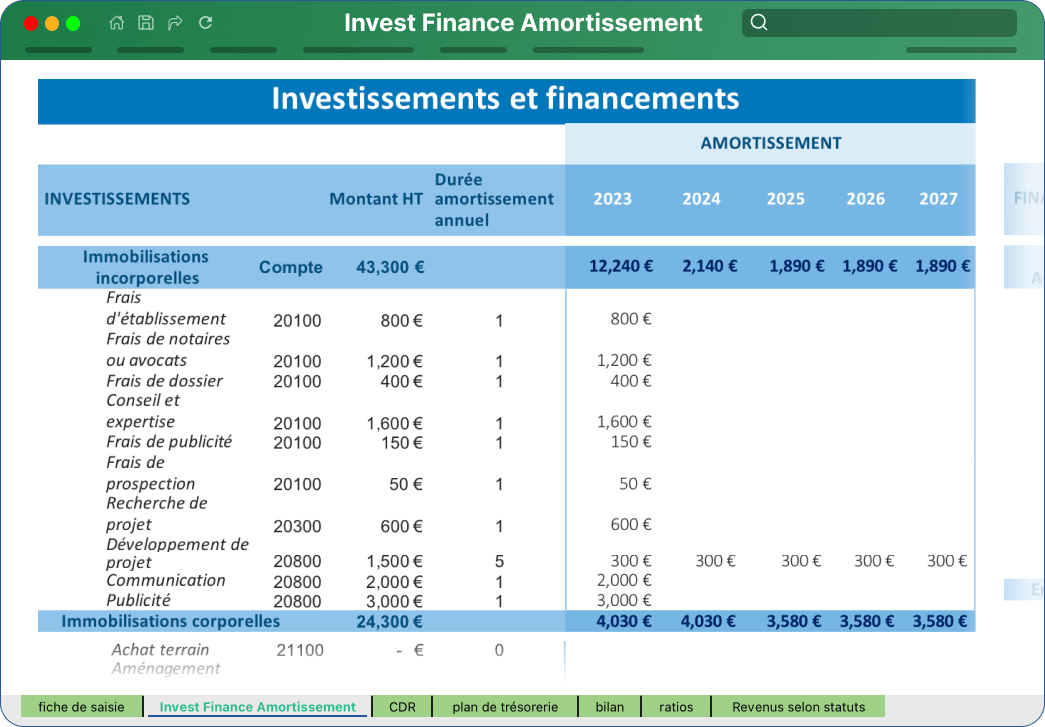The image size is (1045, 727).
Task: Select the 2023 amortissement column header
Action: tap(612, 199)
